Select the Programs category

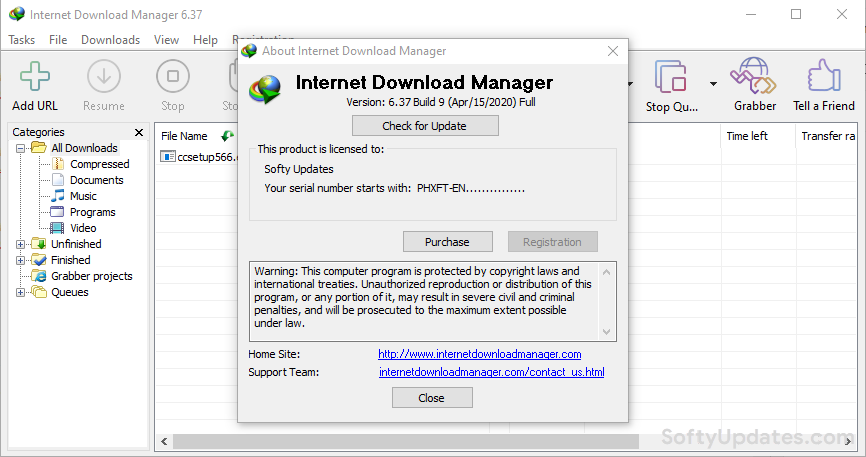tap(92, 212)
